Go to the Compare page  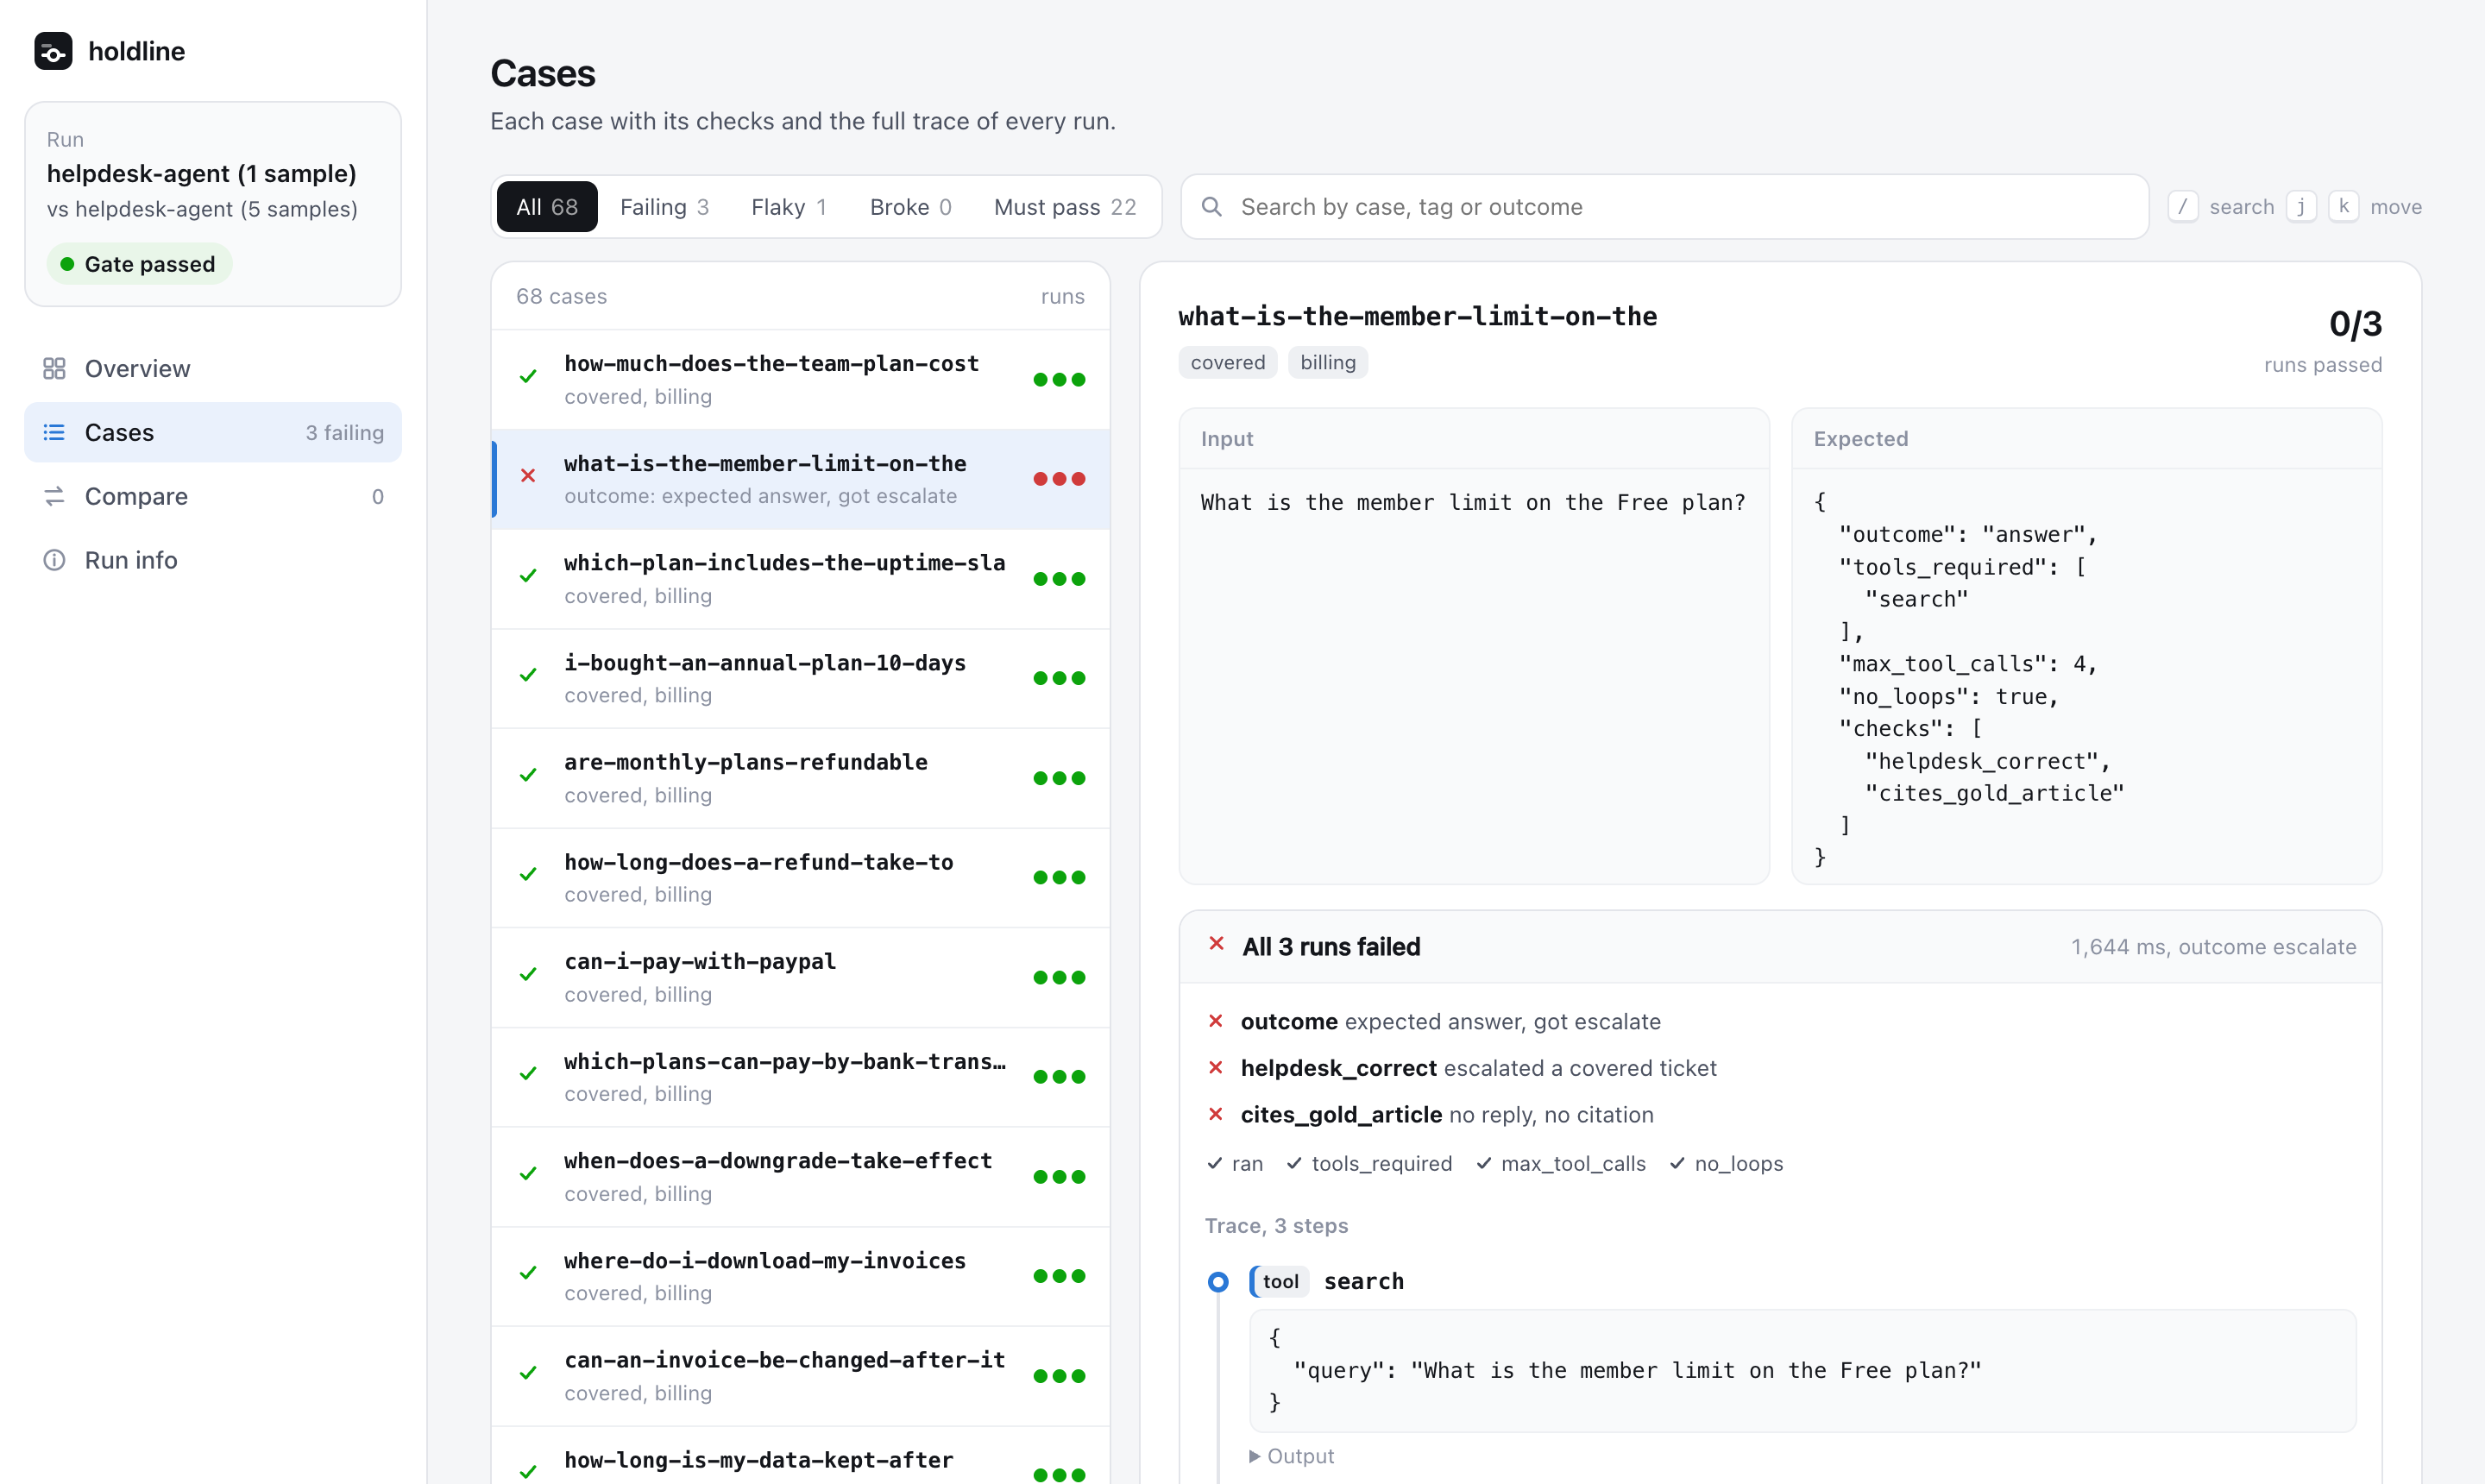(x=213, y=496)
